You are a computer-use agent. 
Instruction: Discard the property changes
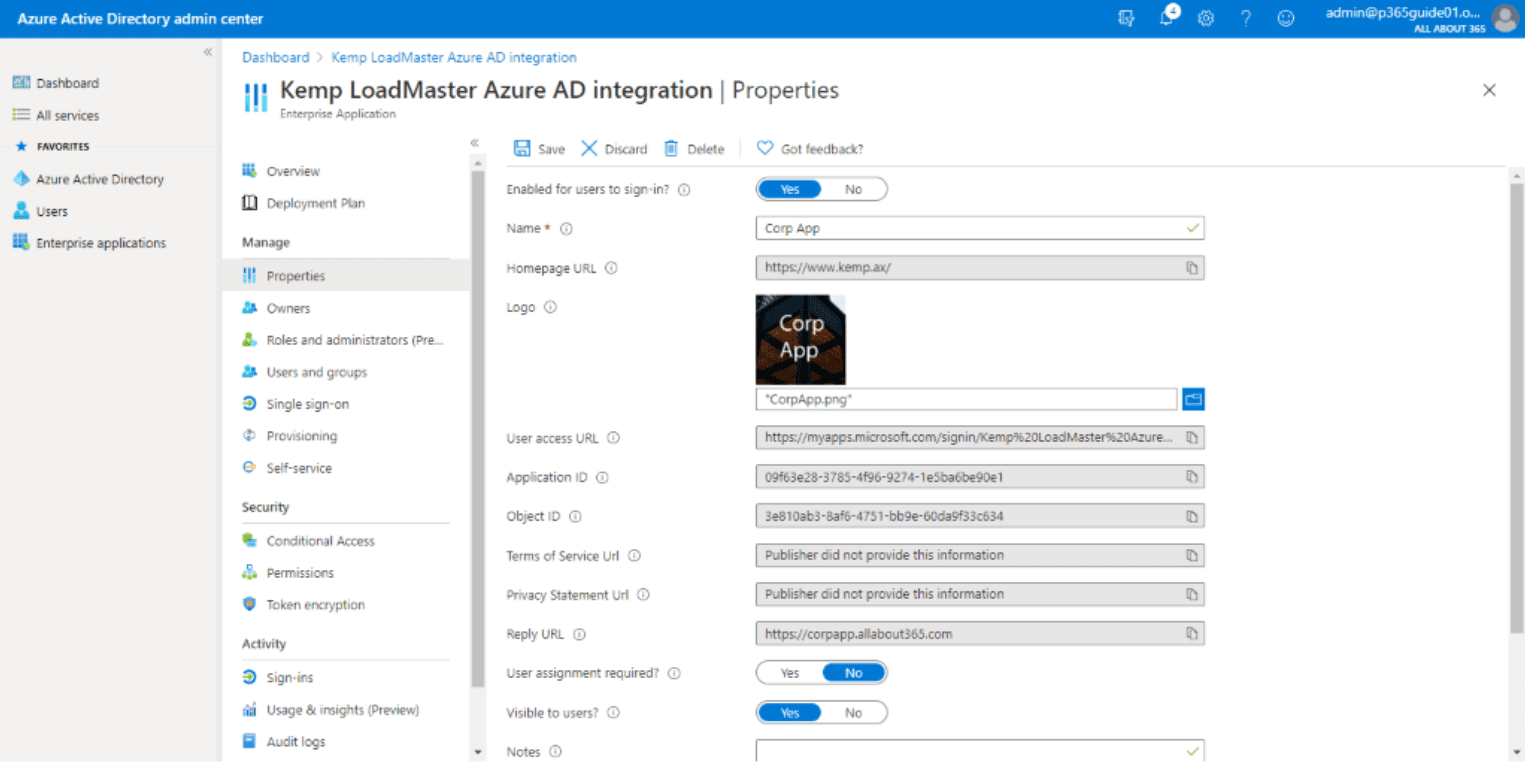click(614, 149)
